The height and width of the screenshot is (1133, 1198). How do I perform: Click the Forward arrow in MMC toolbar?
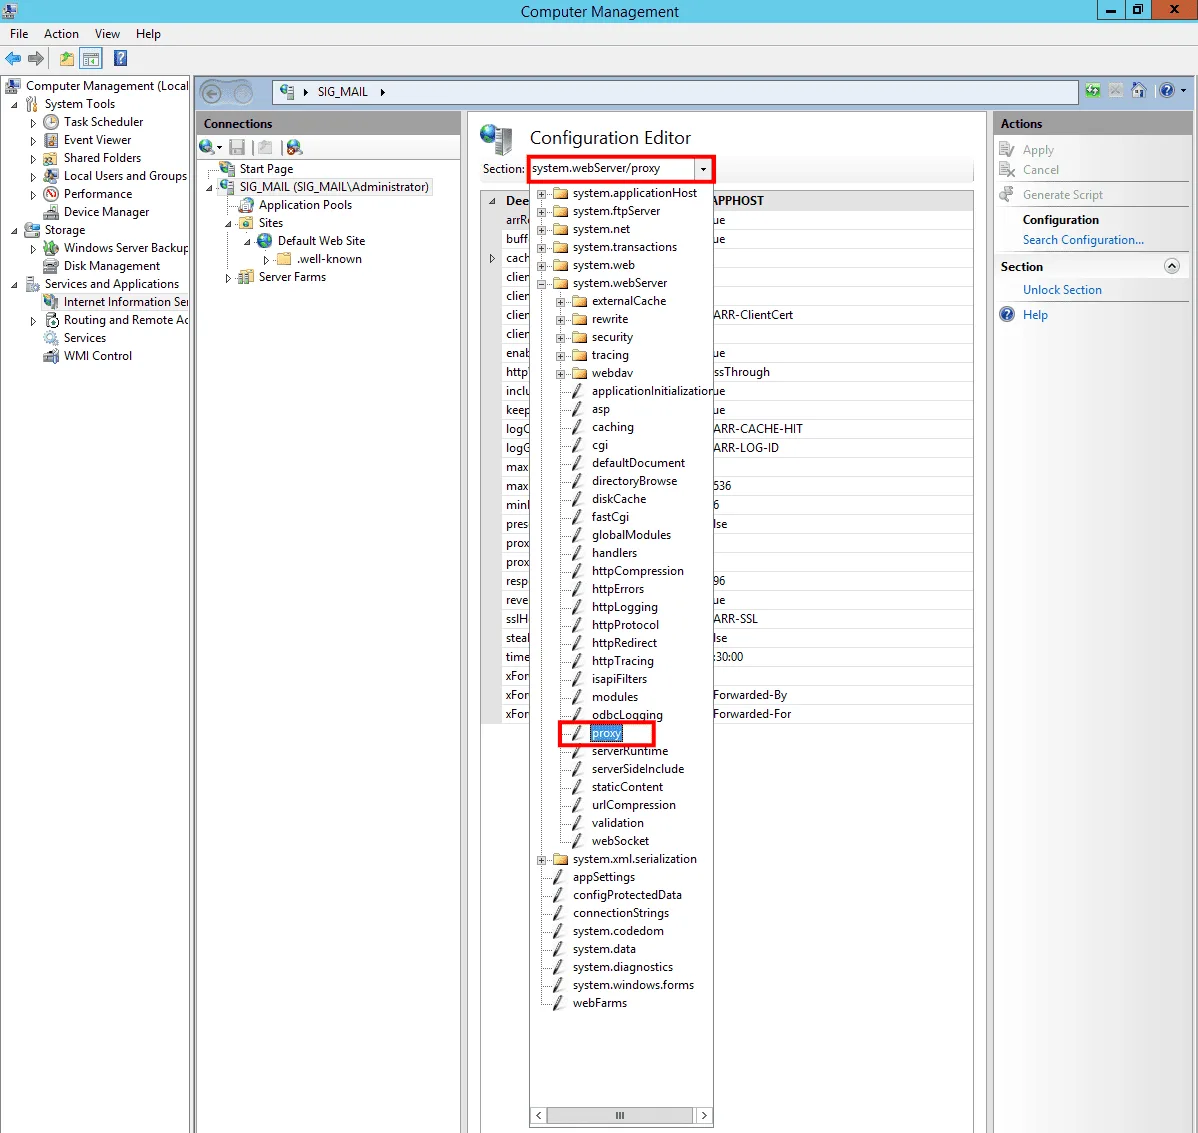[x=36, y=59]
